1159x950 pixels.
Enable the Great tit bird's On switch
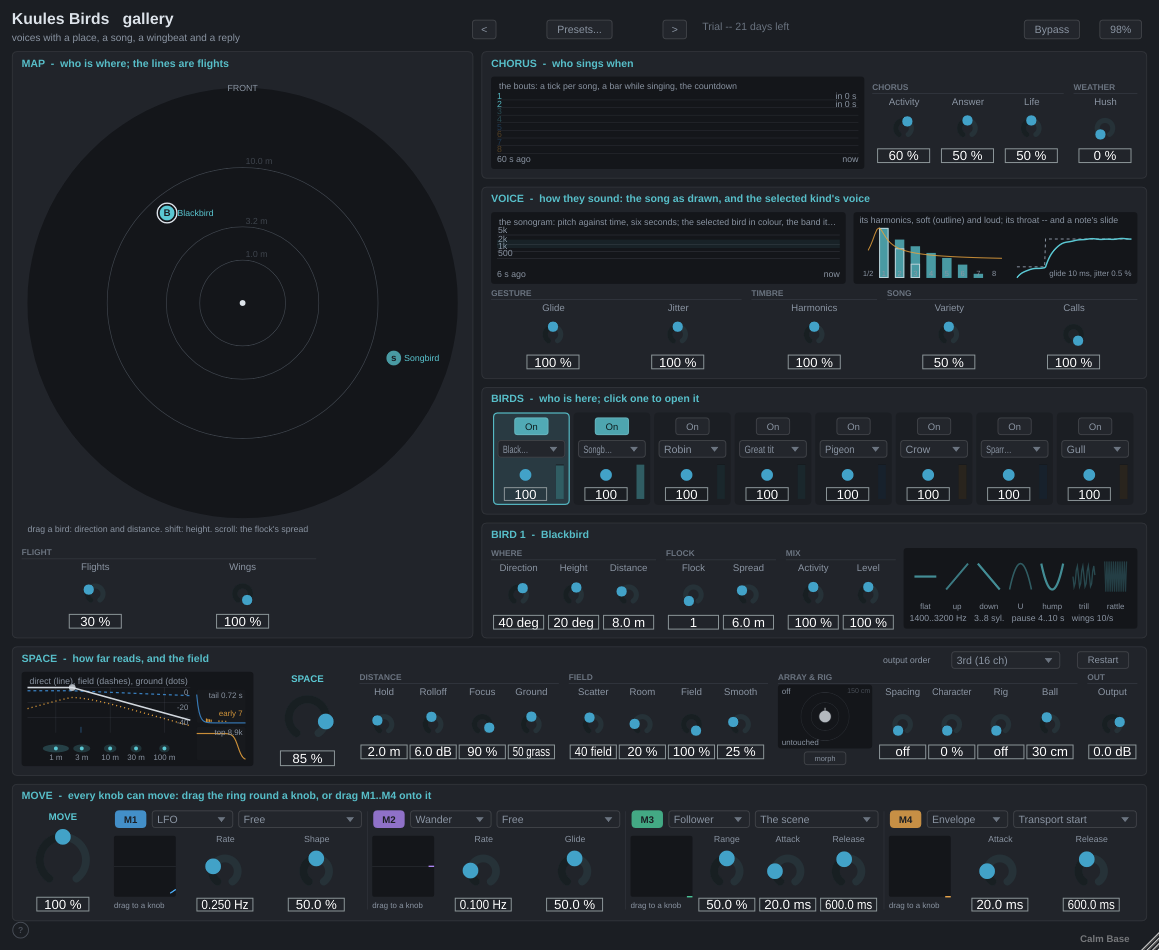click(772, 427)
